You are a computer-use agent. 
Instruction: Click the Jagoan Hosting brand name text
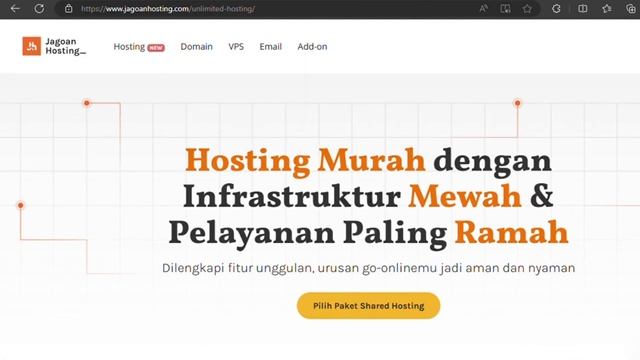point(65,46)
